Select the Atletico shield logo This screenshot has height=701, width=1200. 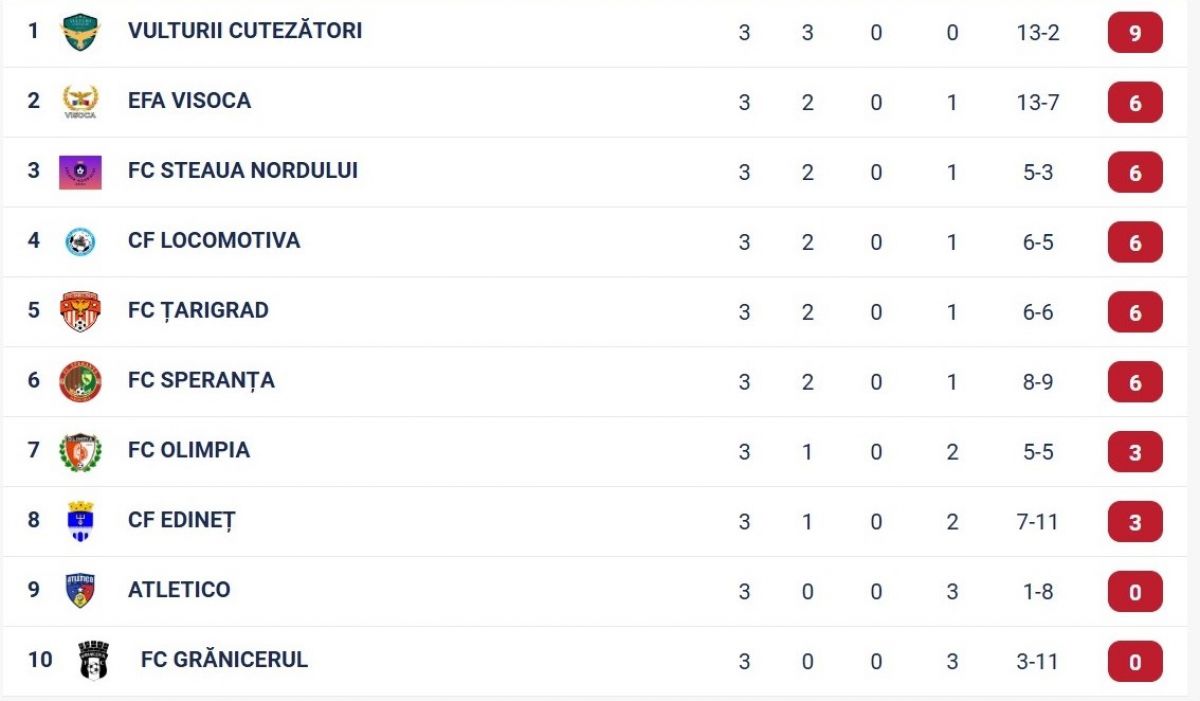(80, 591)
